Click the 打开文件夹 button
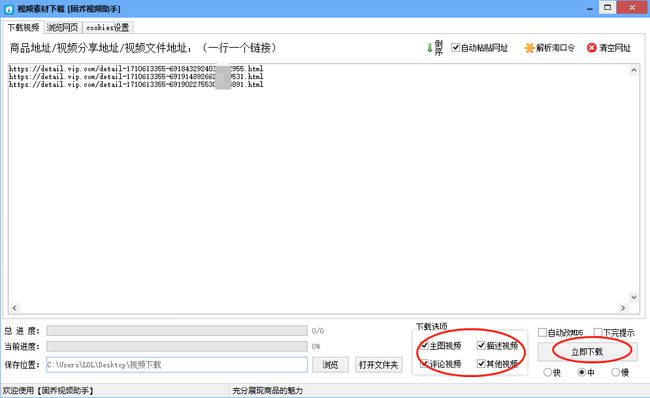 click(378, 365)
